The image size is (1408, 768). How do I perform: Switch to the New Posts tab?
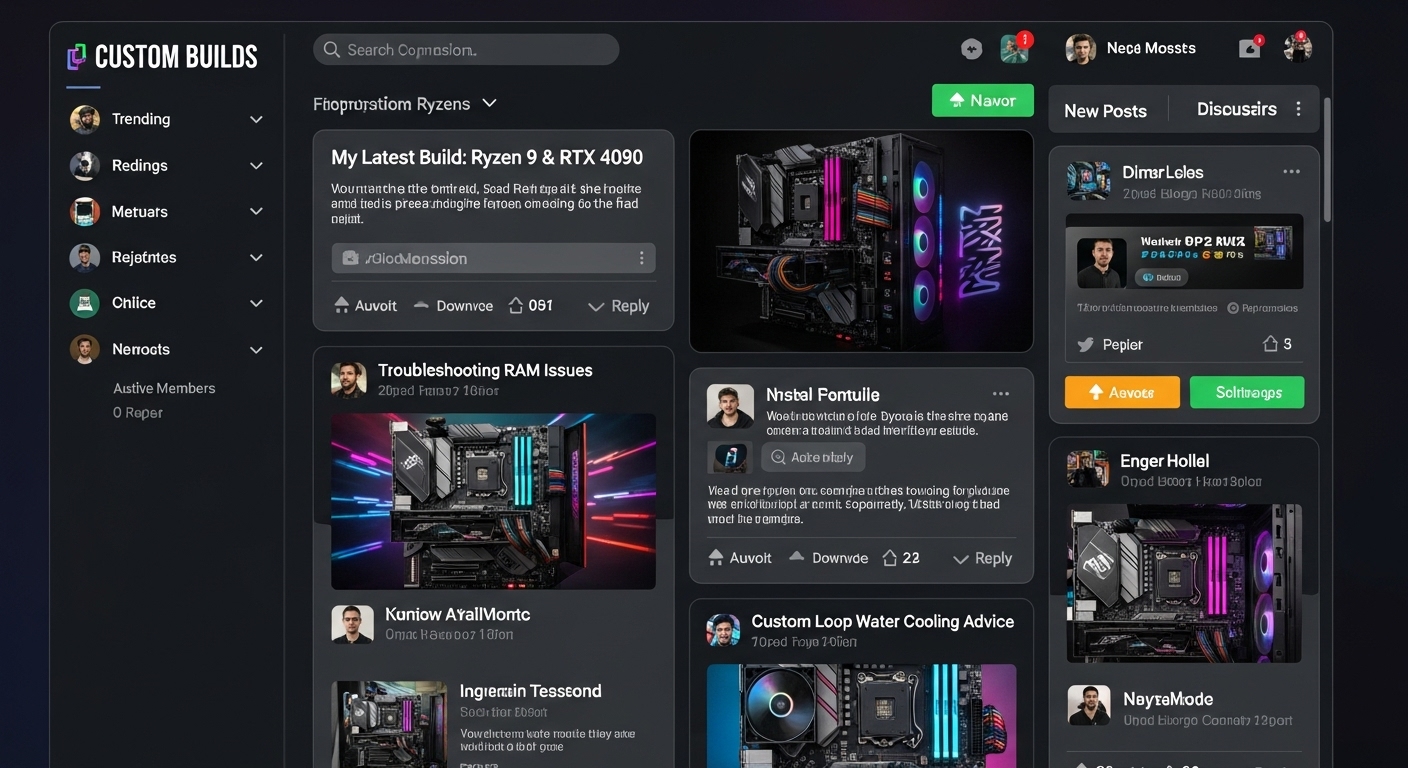pos(1105,111)
